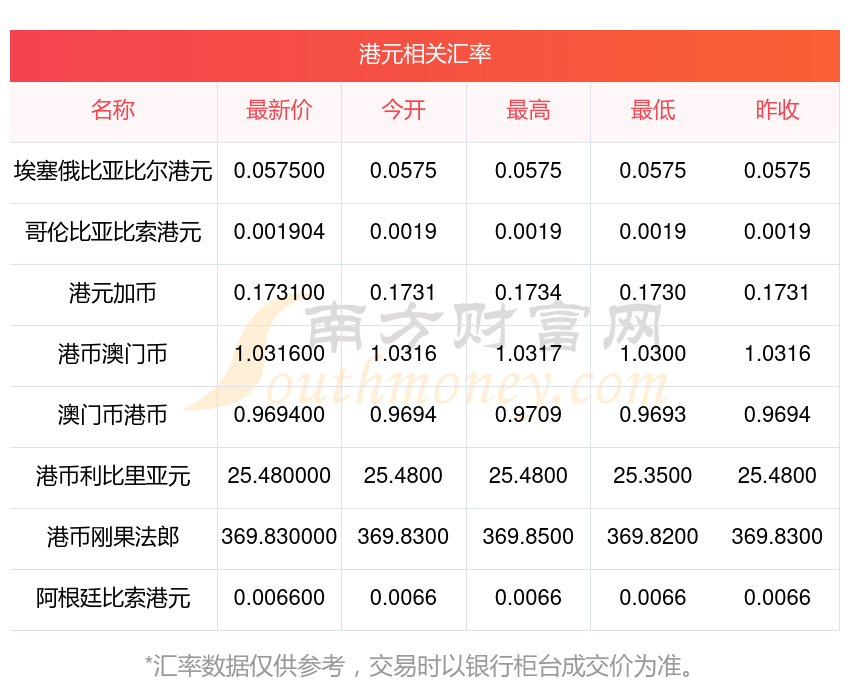Click the 昨收 value 25.4800
850x698 pixels.
pos(777,476)
